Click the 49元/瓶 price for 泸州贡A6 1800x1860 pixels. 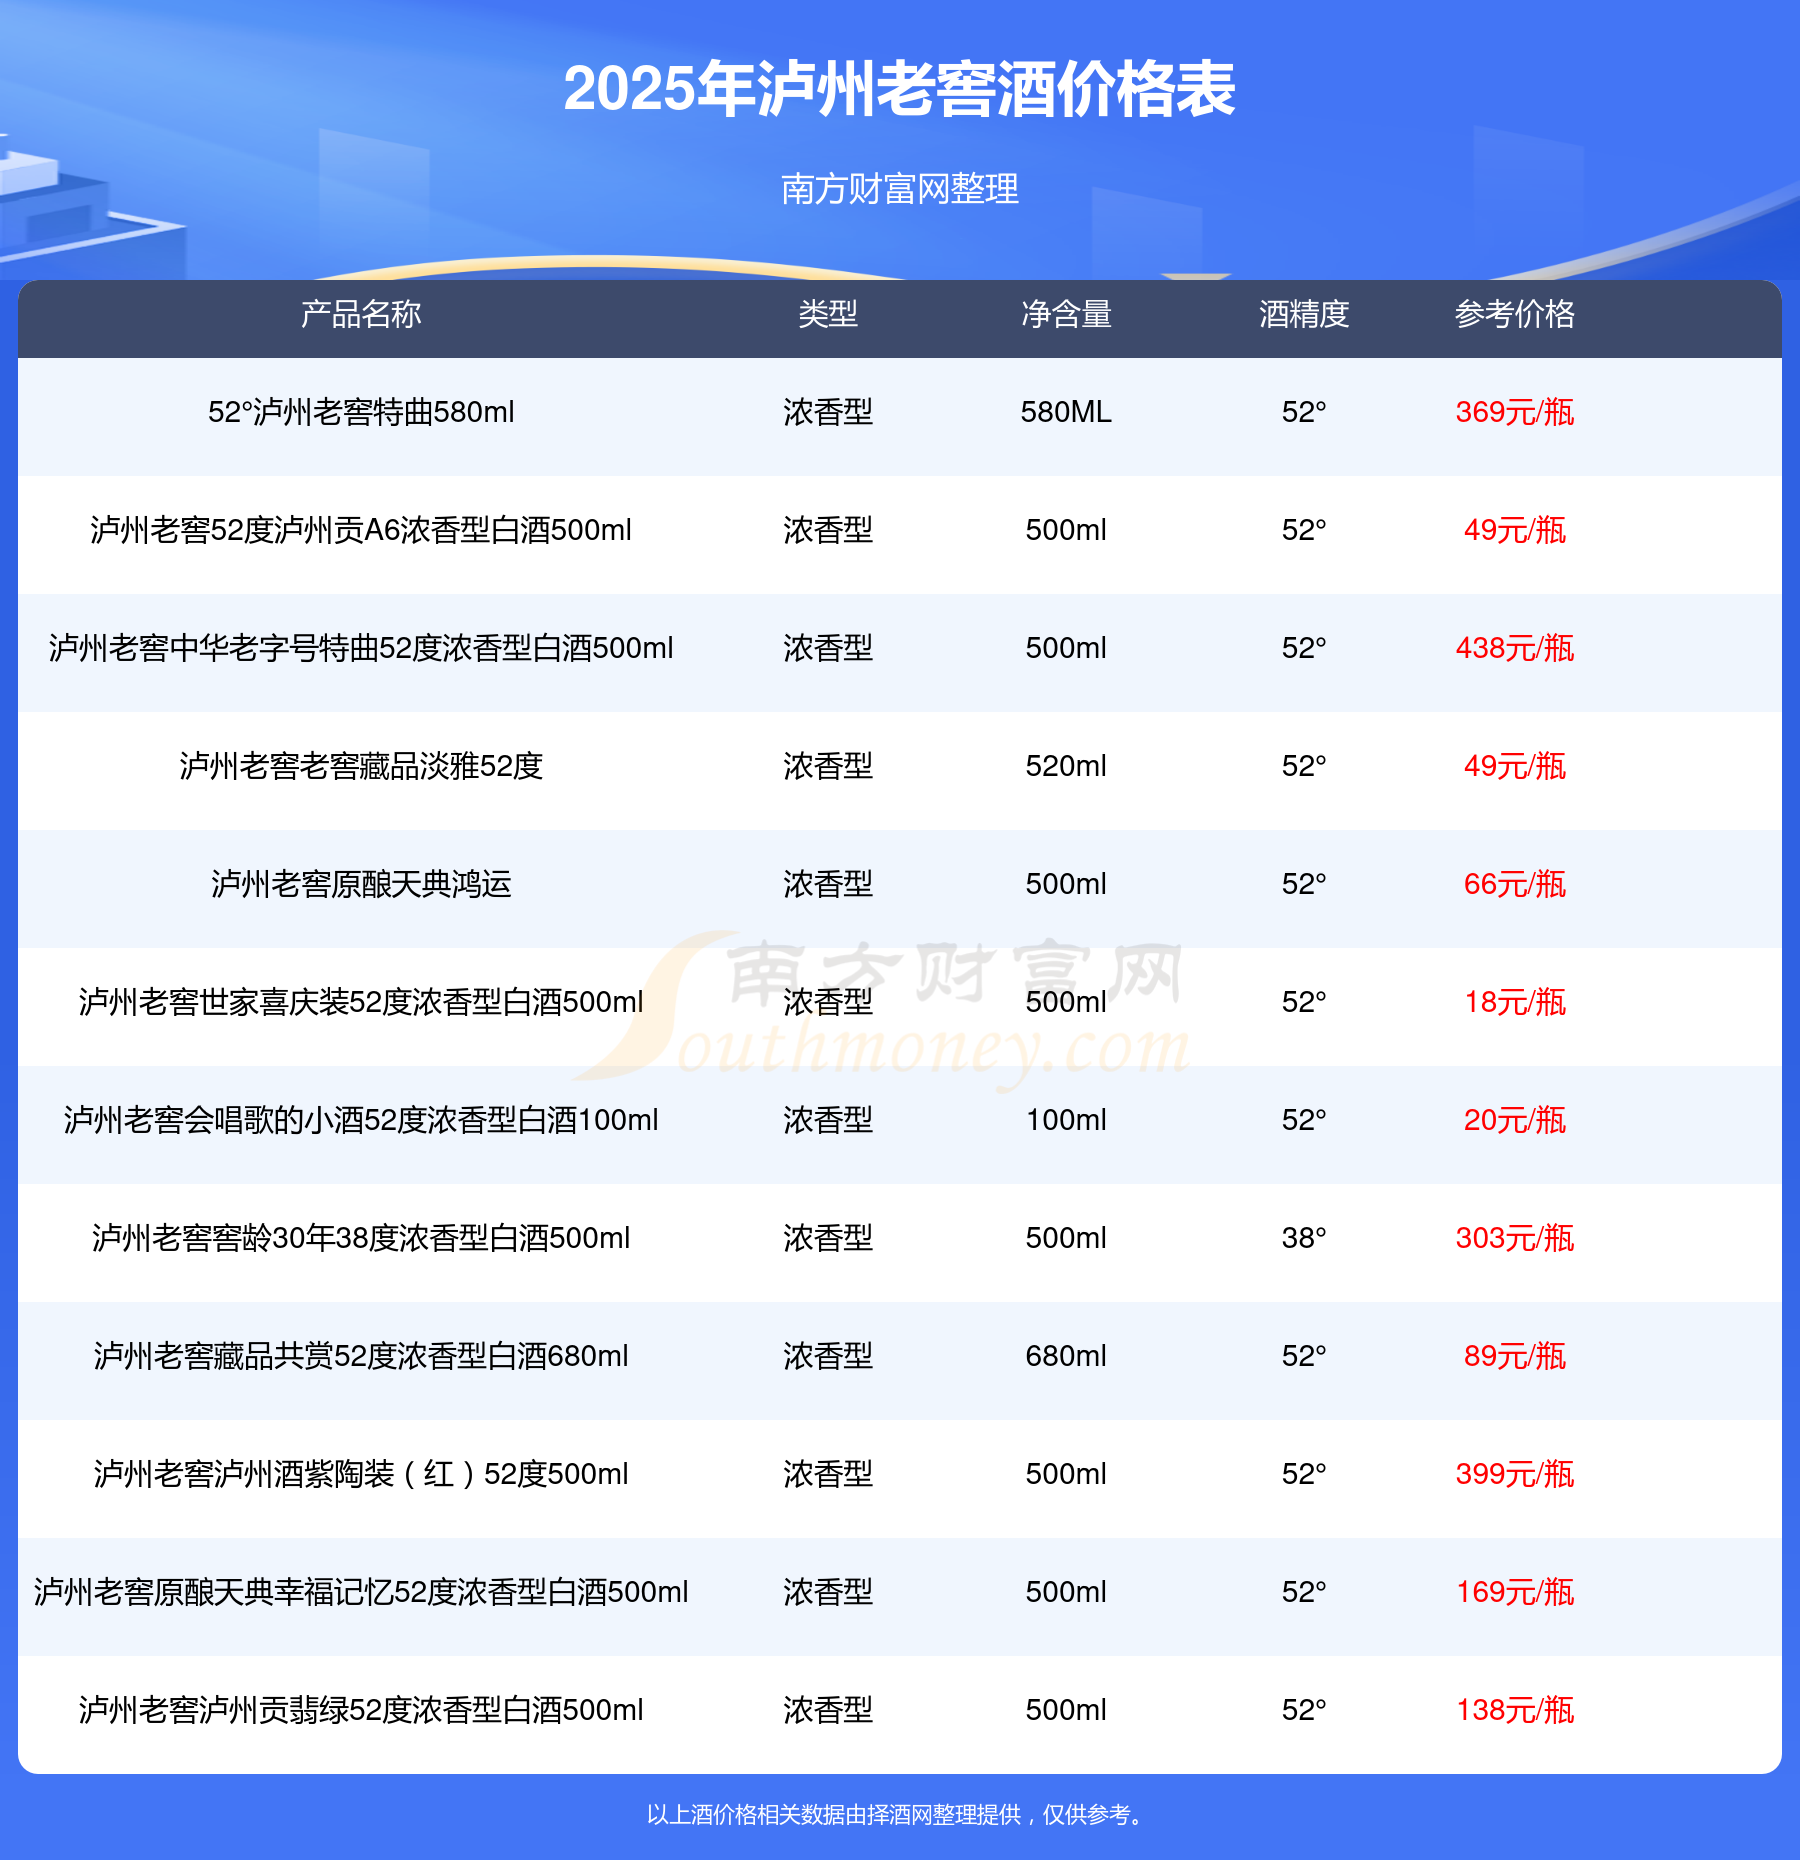tap(1515, 530)
